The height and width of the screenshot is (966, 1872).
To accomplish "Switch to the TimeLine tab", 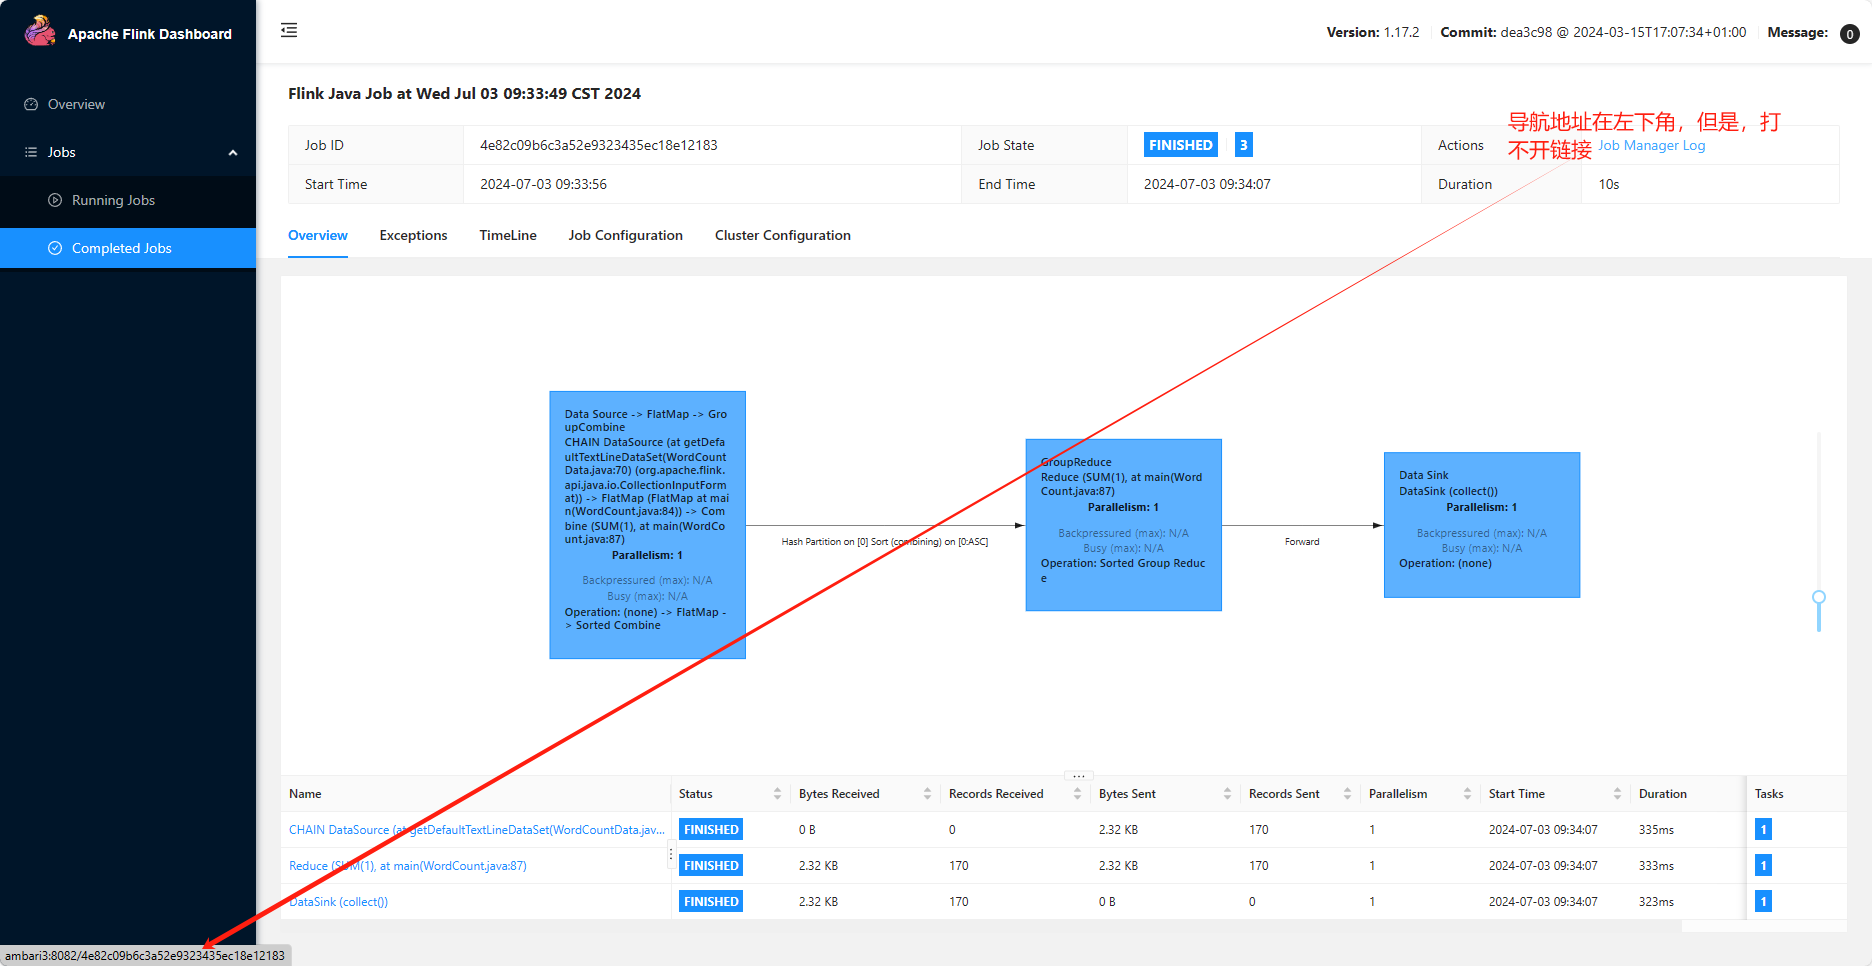I will (x=508, y=235).
